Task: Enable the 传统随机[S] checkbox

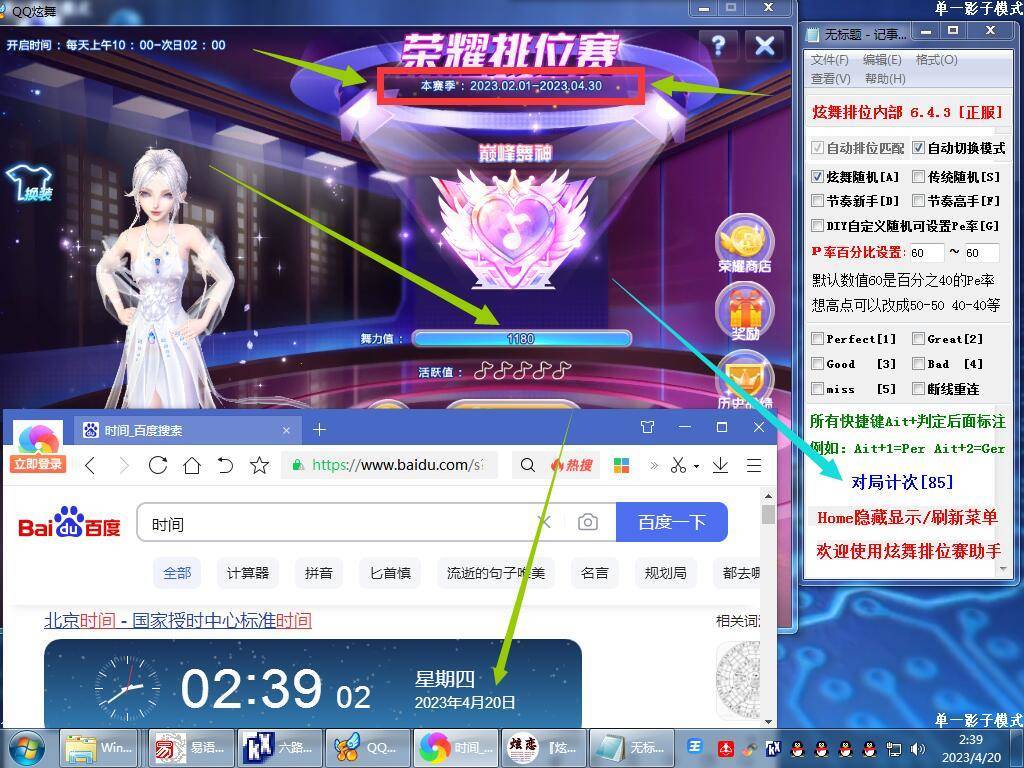Action: (918, 176)
